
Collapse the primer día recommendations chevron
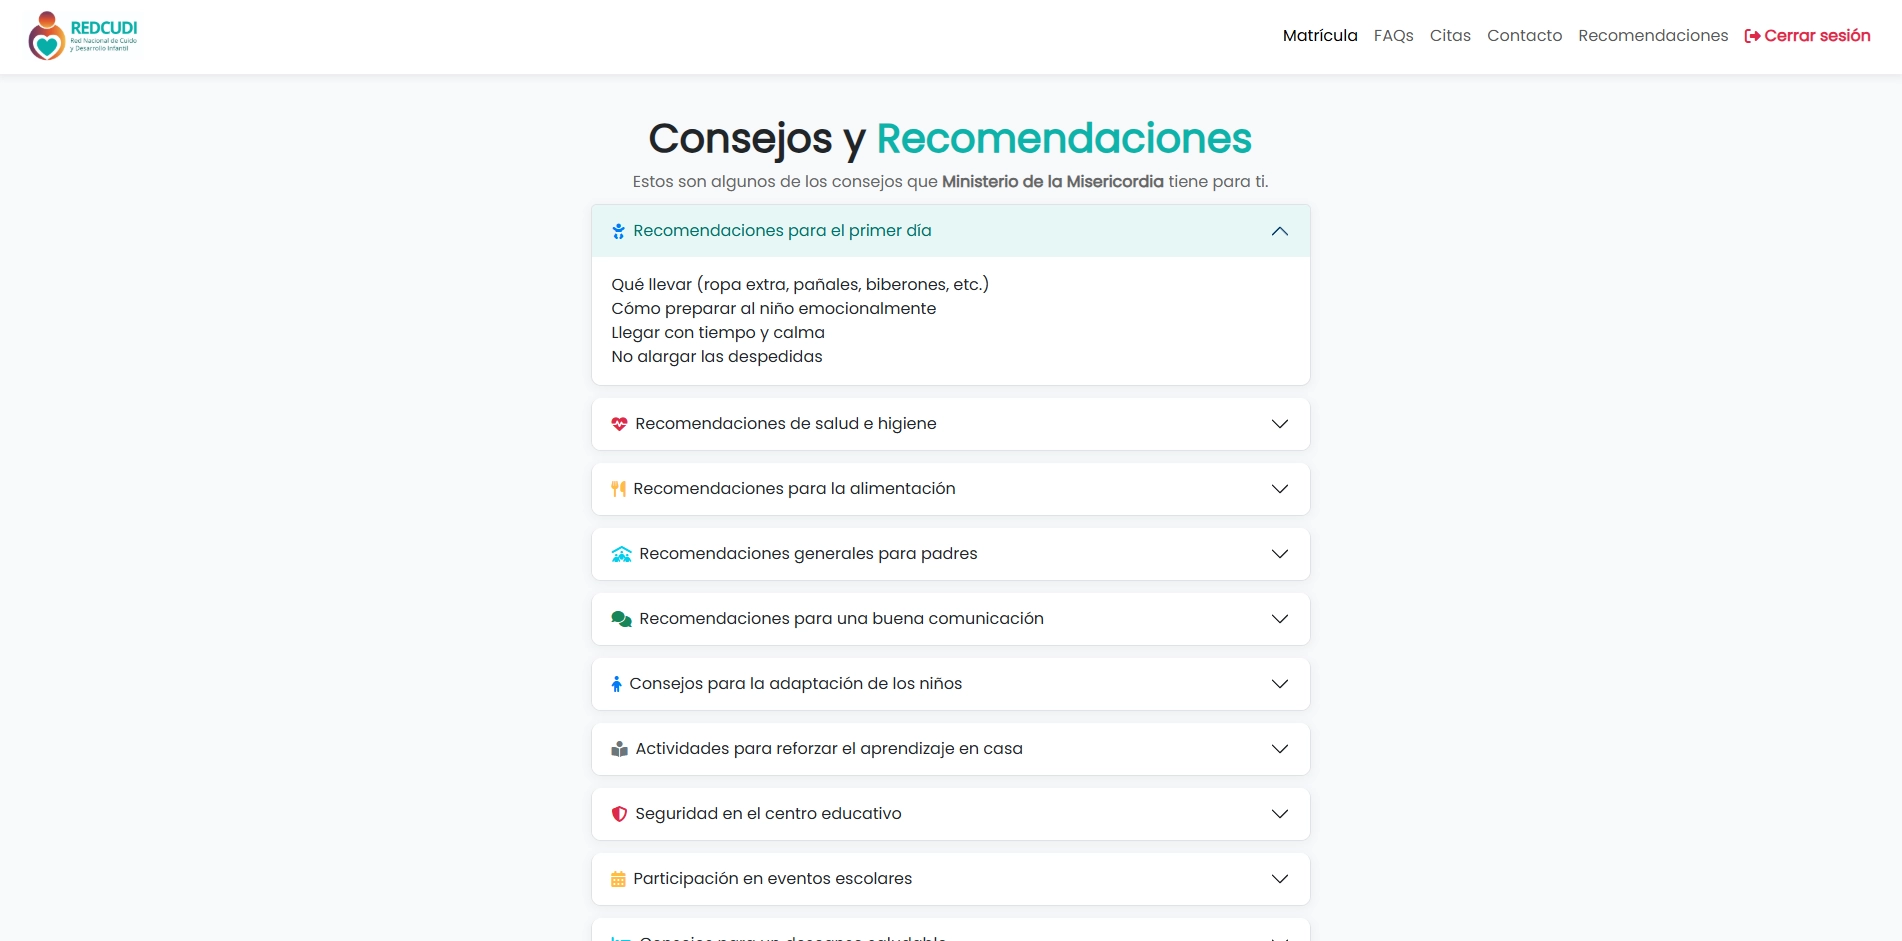tap(1279, 231)
